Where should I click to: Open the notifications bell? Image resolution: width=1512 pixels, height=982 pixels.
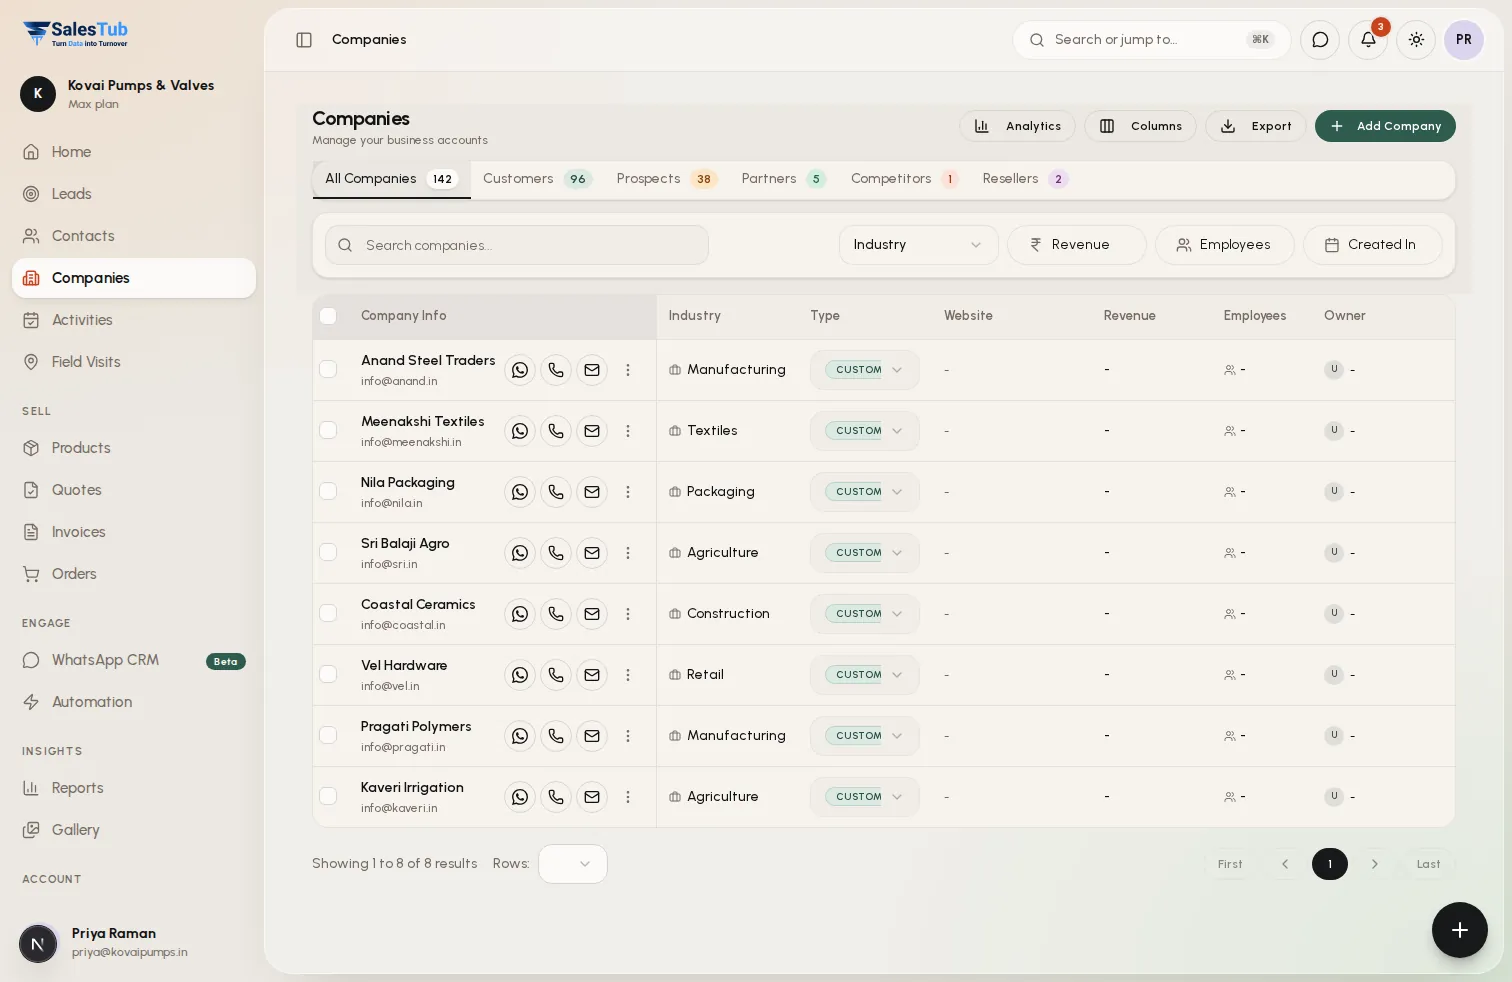[x=1368, y=40]
